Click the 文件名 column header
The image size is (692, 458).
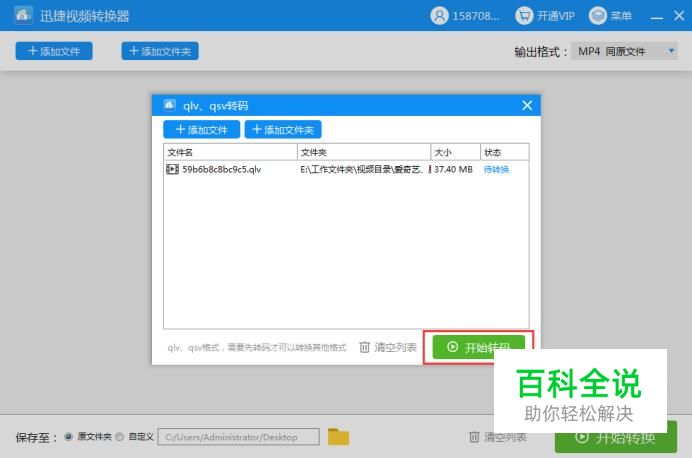[x=230, y=152]
